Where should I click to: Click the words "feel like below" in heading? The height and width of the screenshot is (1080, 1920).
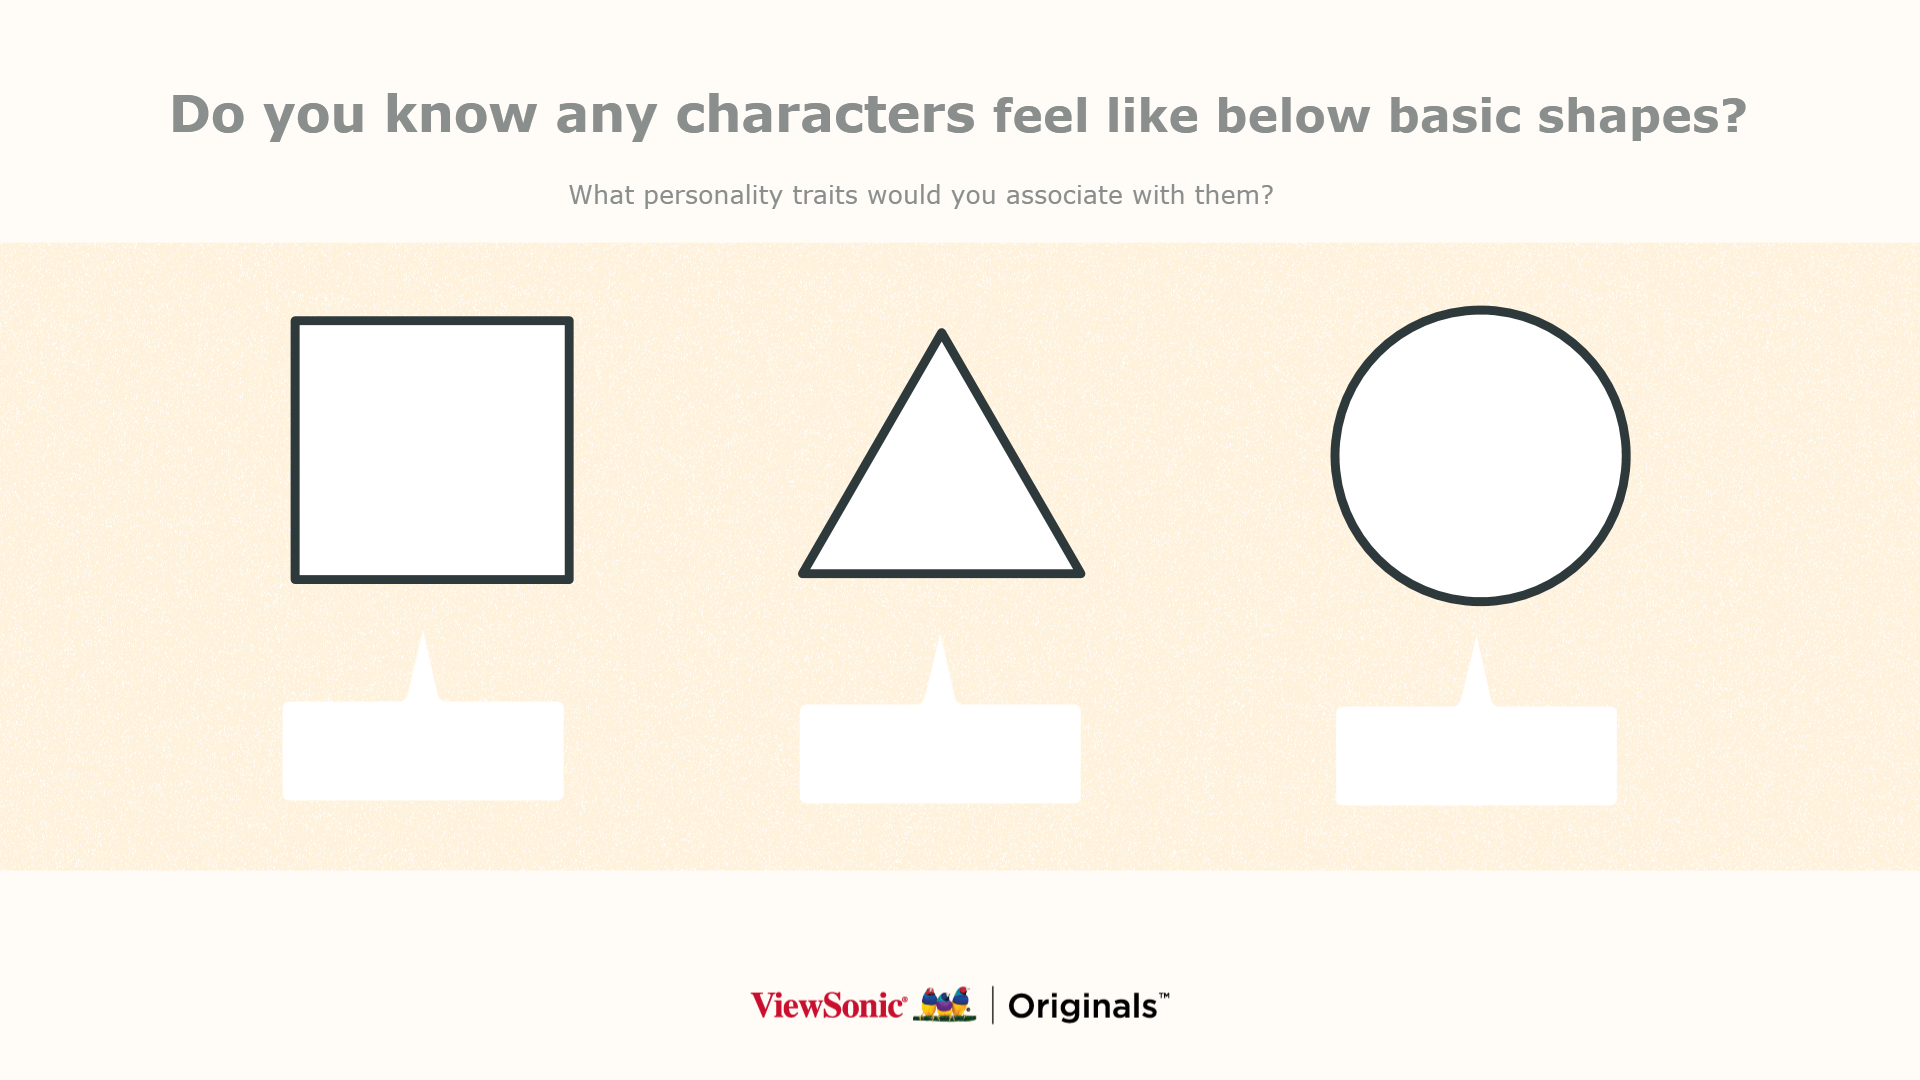coord(1180,116)
